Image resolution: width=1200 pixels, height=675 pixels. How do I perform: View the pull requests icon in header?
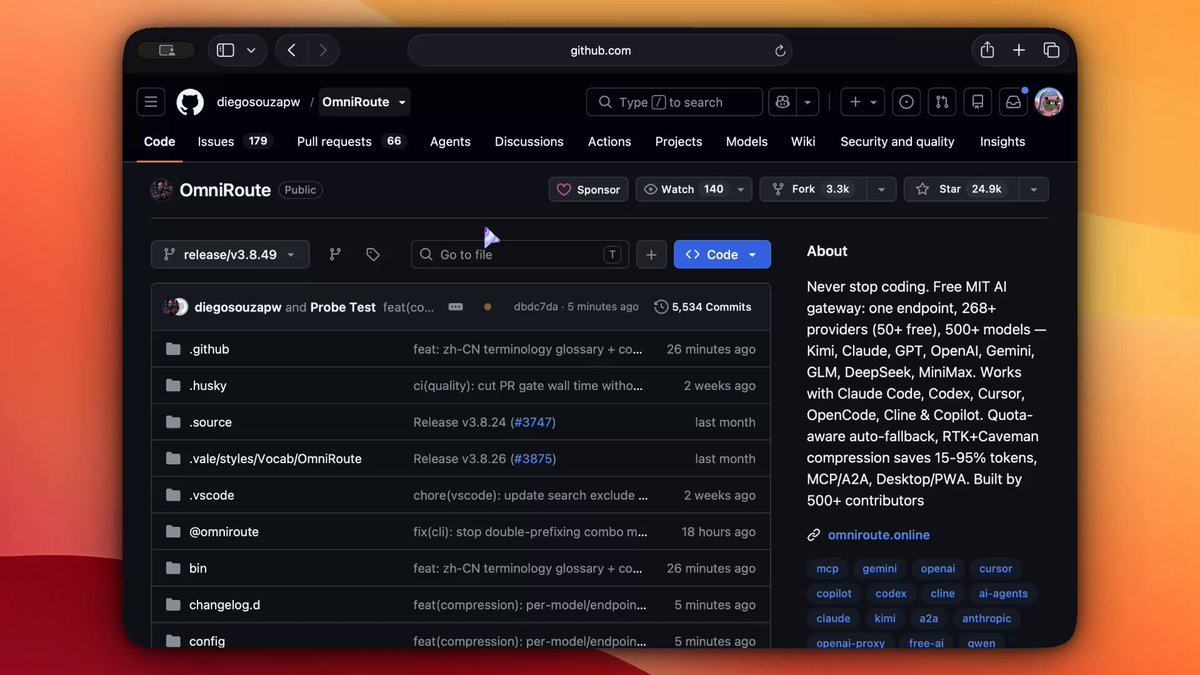pos(941,102)
